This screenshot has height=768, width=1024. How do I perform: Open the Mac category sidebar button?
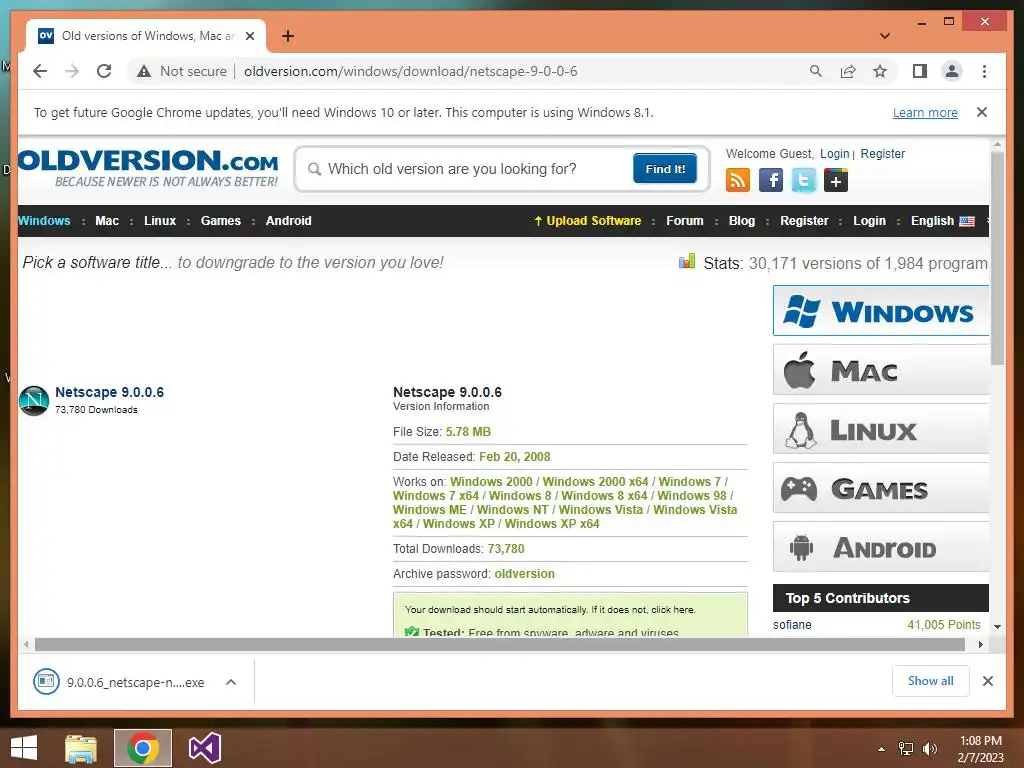click(x=881, y=370)
